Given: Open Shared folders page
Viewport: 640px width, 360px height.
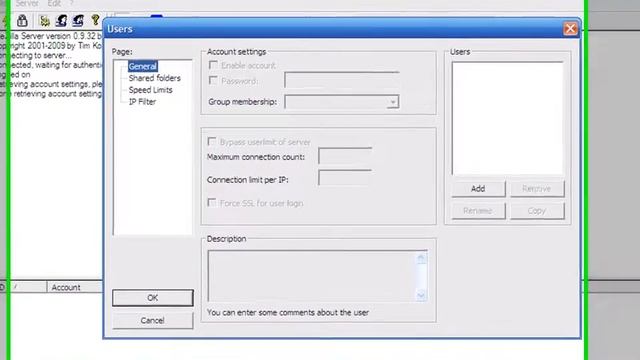Looking at the screenshot, I should point(154,78).
